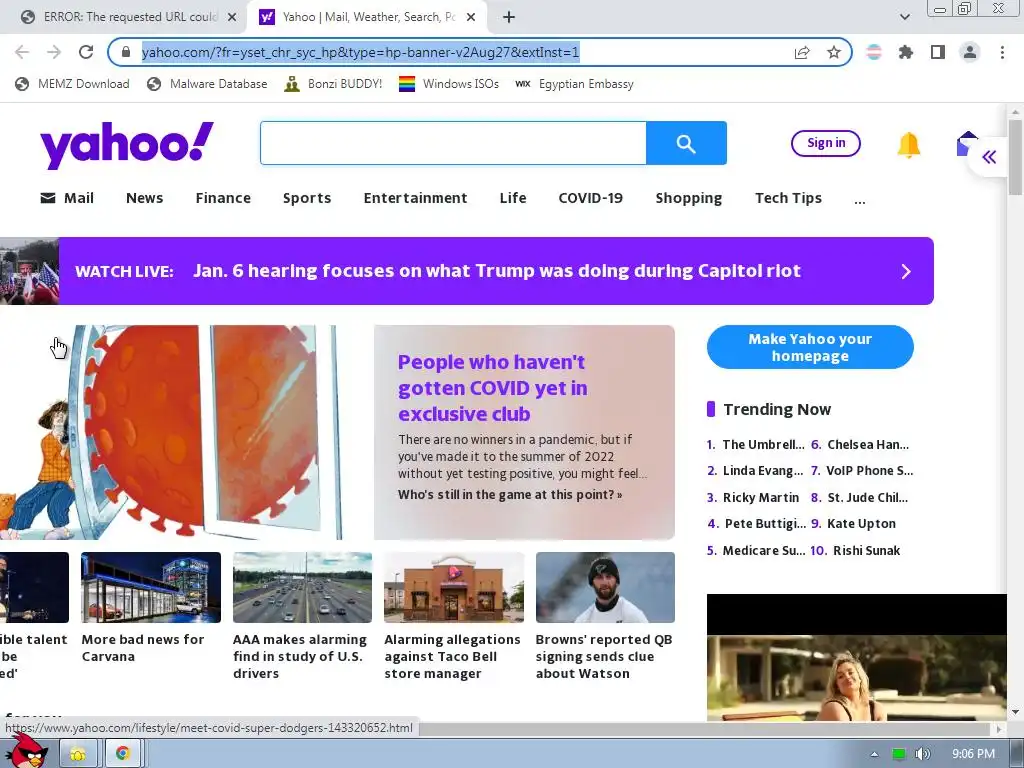Image resolution: width=1024 pixels, height=768 pixels.
Task: Open the Sports section
Action: point(307,198)
